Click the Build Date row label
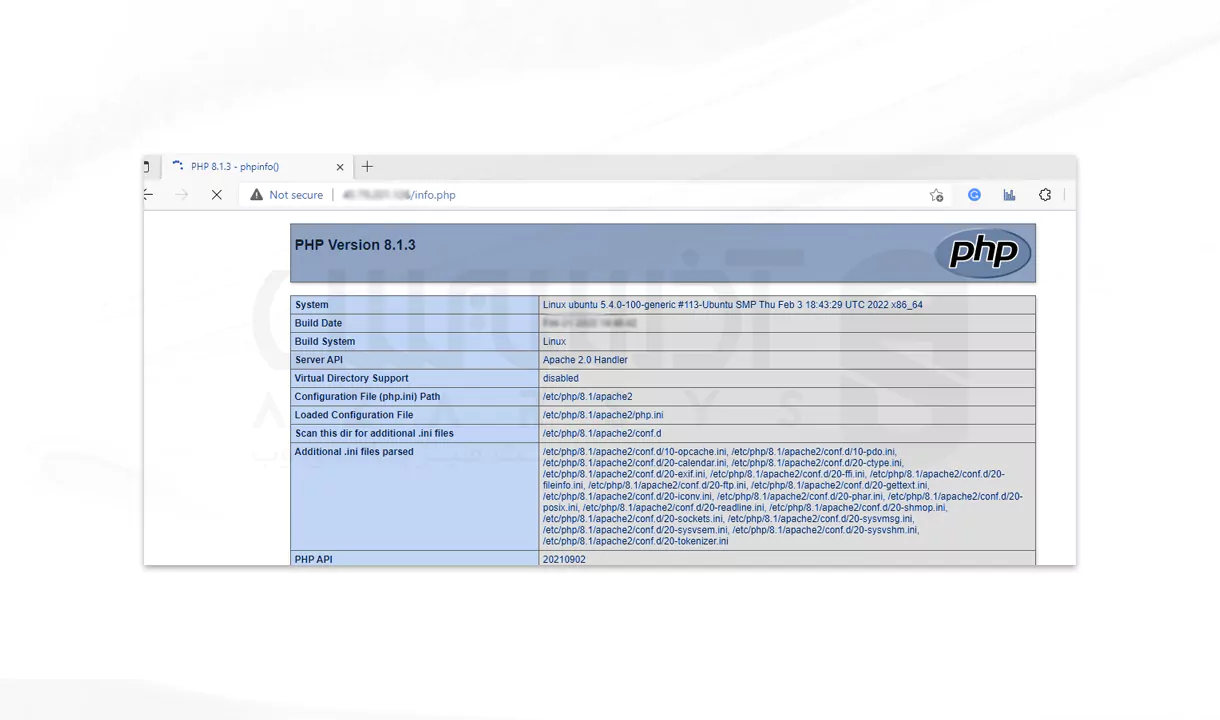This screenshot has width=1220, height=720. tap(318, 323)
